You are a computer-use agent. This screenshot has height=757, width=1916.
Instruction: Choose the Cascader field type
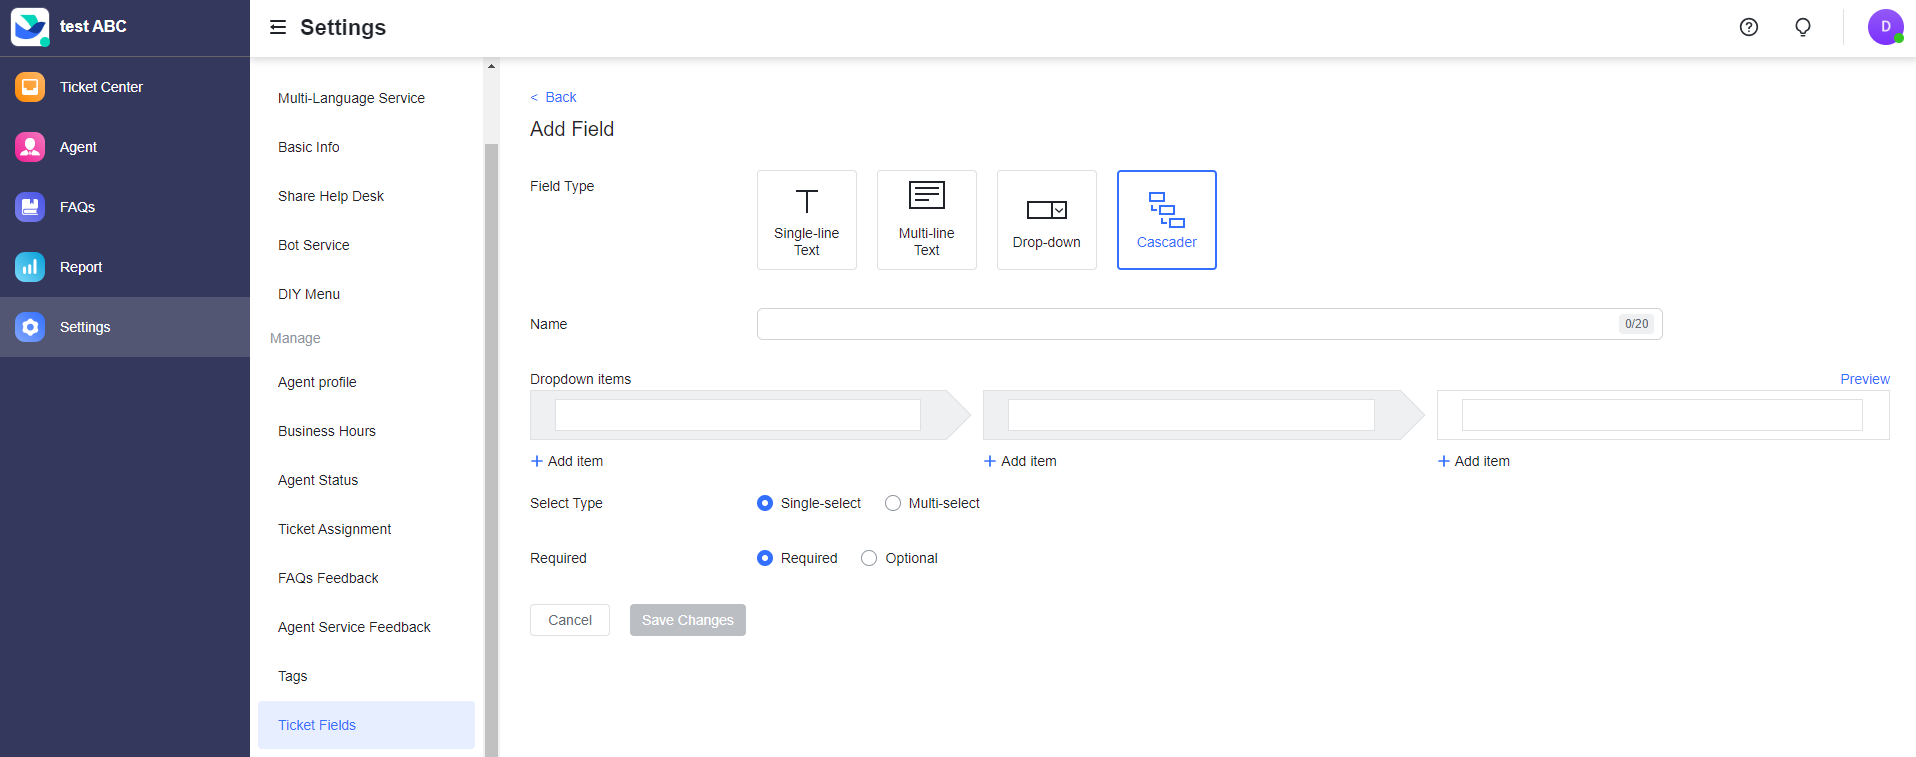pyautogui.click(x=1167, y=220)
